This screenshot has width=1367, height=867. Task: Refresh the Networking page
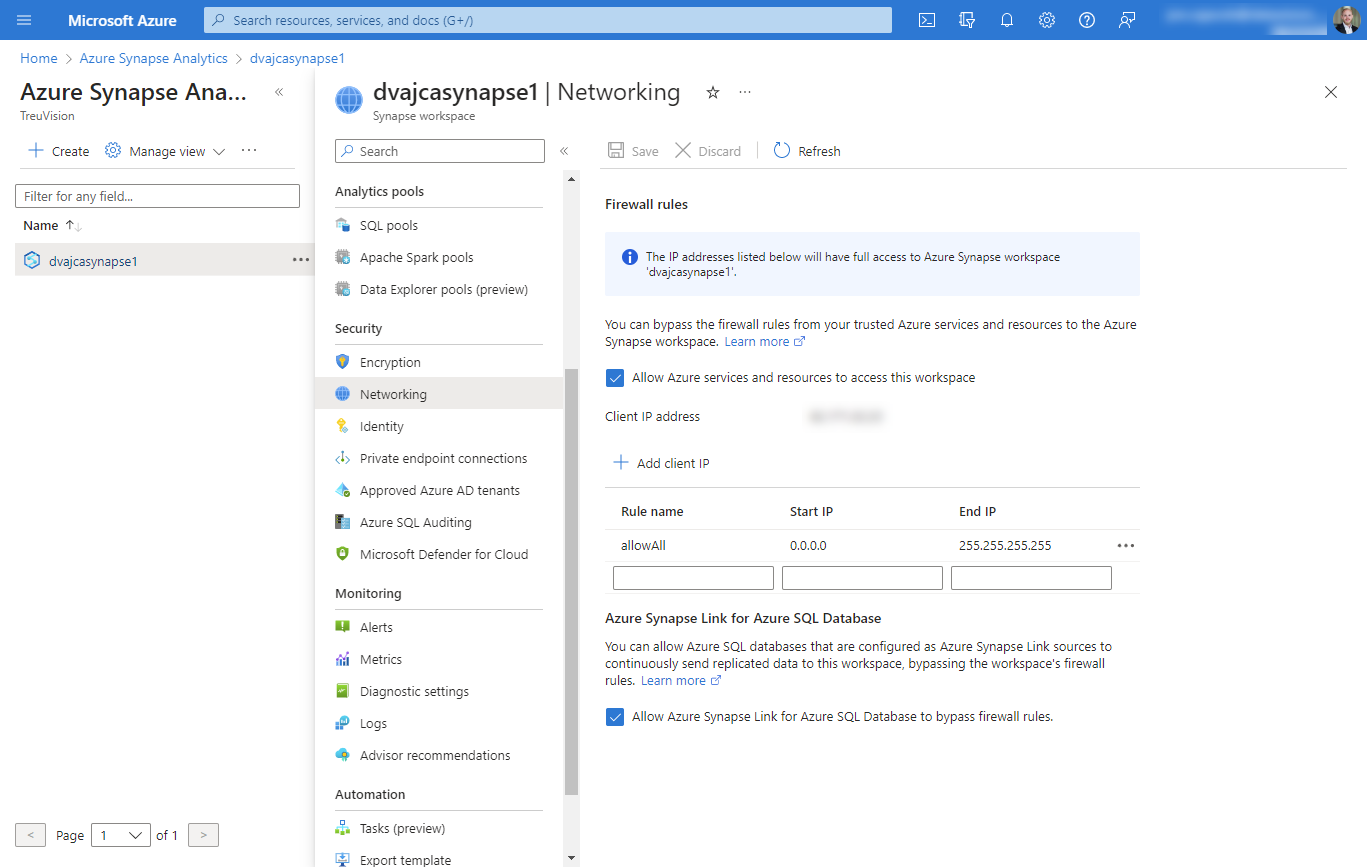point(807,151)
